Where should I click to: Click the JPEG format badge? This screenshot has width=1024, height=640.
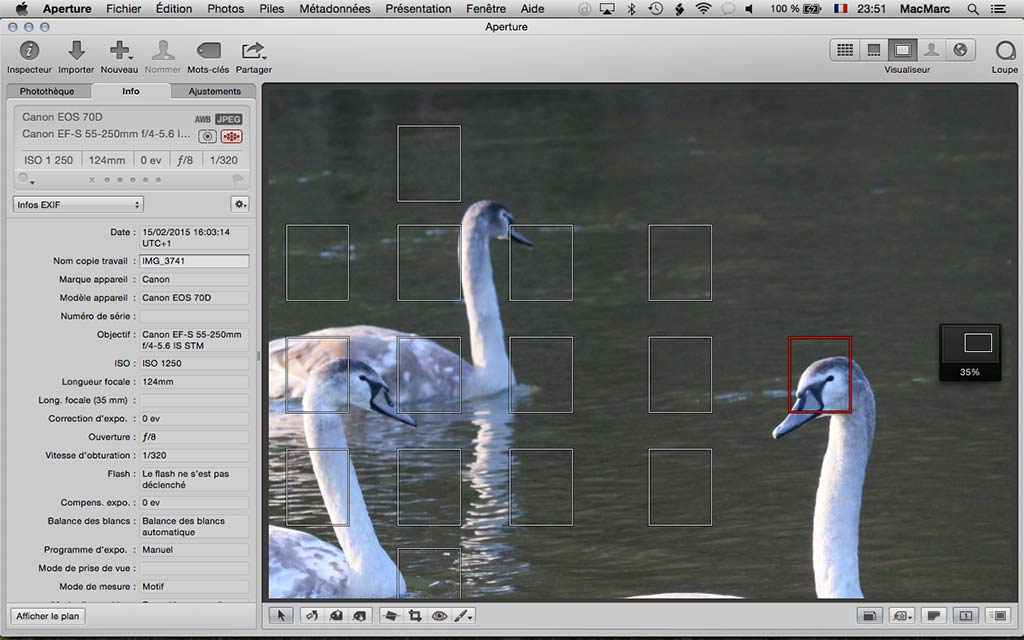[229, 119]
